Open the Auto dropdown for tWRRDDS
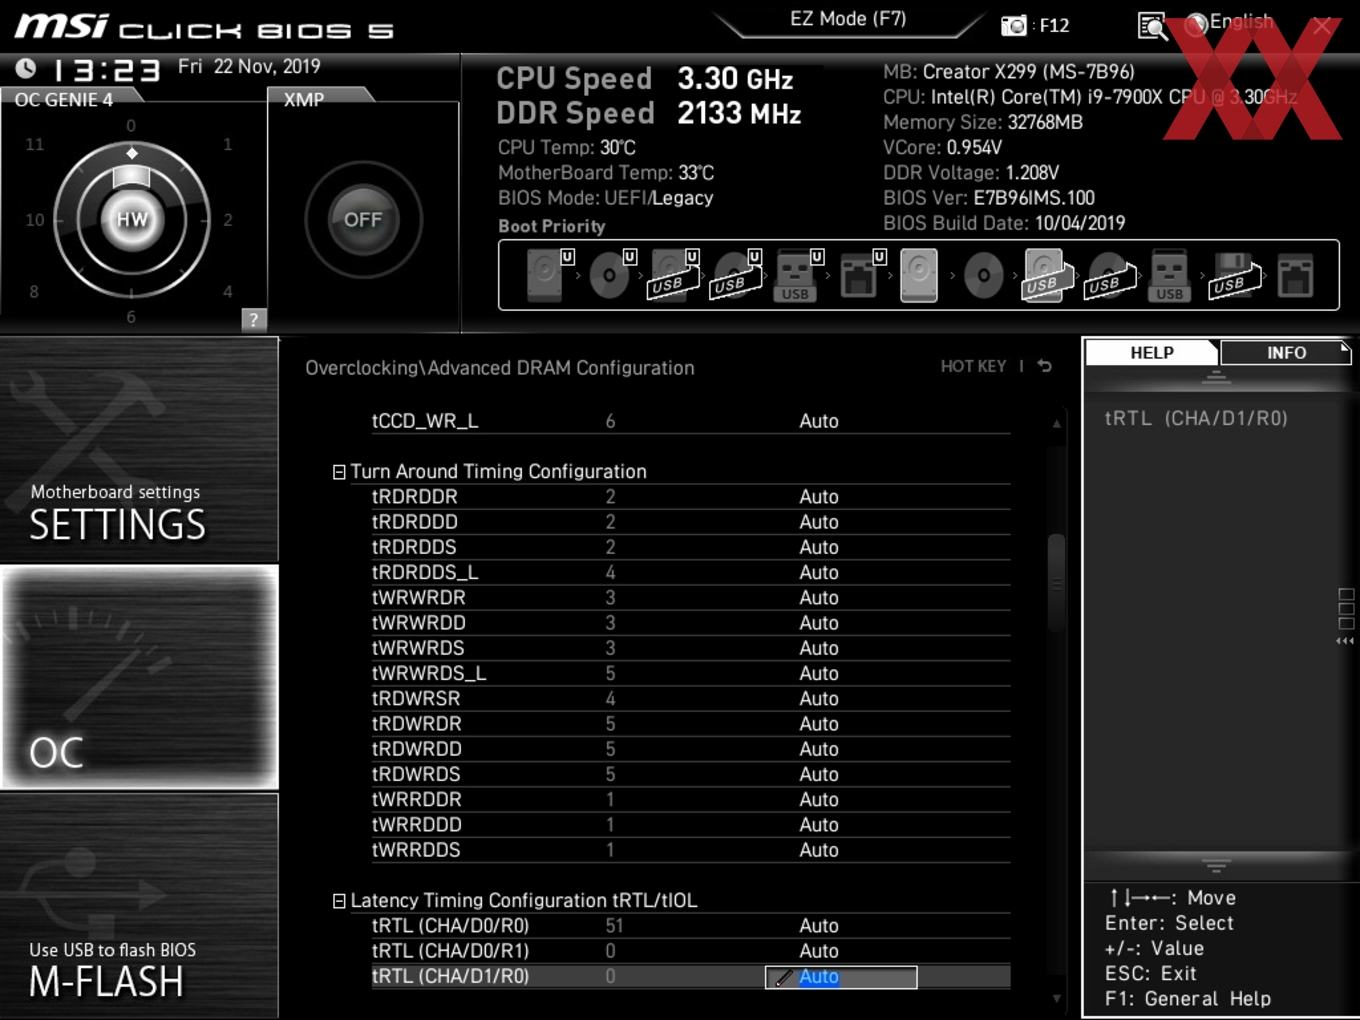 [819, 850]
